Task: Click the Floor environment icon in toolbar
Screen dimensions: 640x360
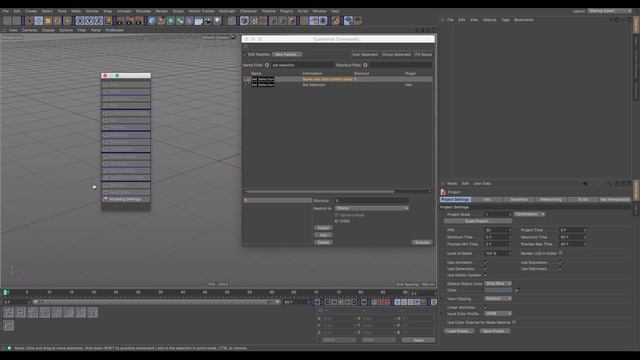Action: point(199,21)
